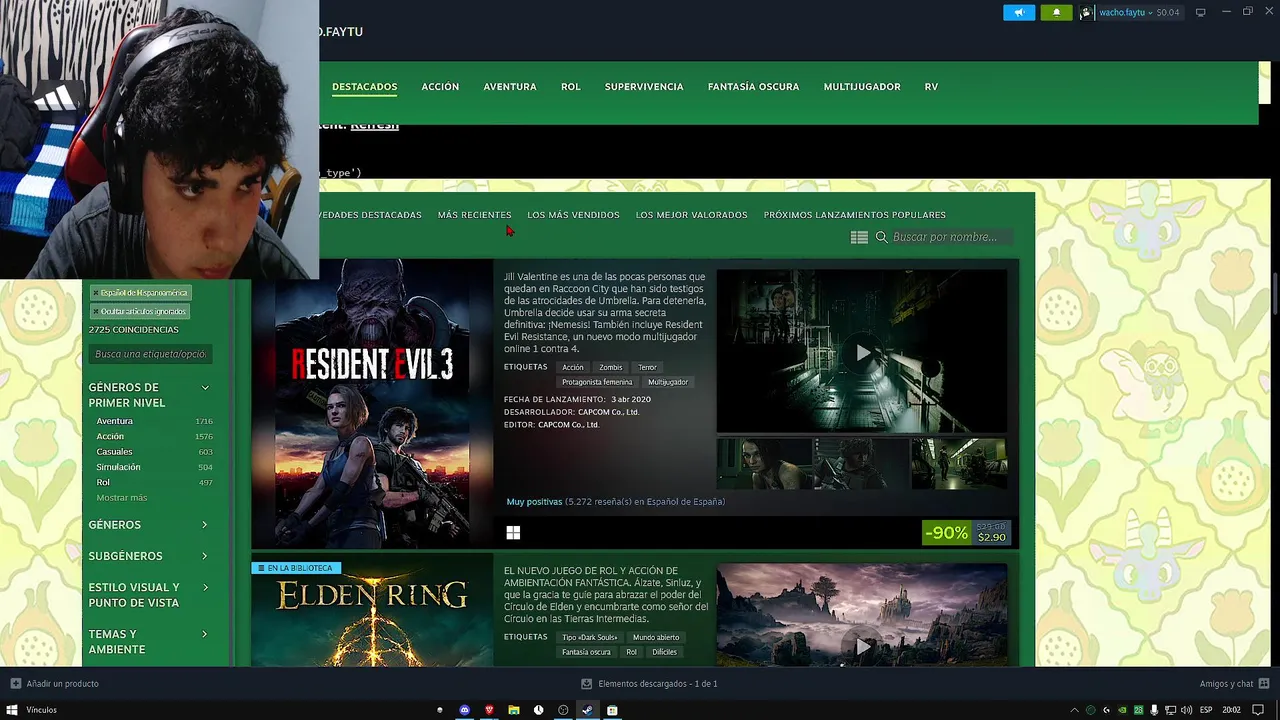1280x720 pixels.
Task: Expand the Géneros filter section
Action: (x=148, y=525)
